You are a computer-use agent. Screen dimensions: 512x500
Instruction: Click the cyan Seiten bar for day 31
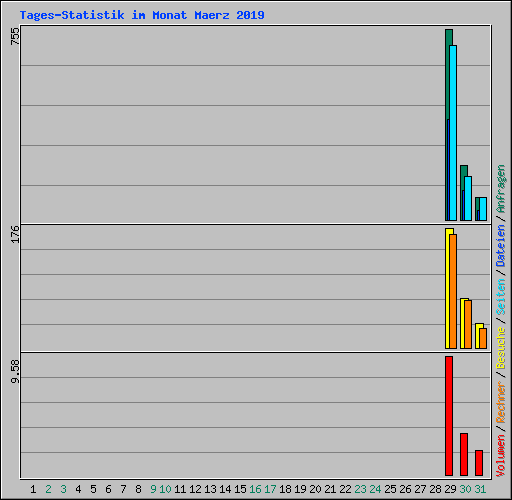483,209
